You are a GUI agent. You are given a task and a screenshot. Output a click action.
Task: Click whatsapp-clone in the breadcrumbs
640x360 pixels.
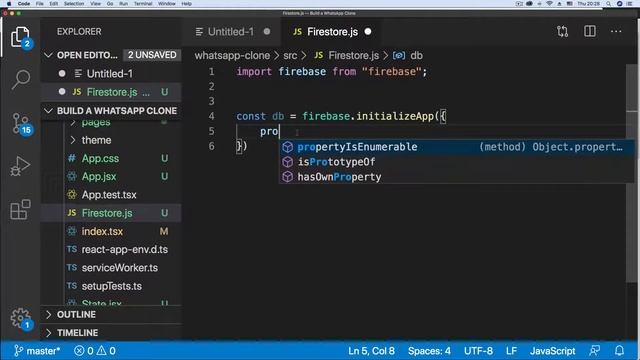coord(232,56)
